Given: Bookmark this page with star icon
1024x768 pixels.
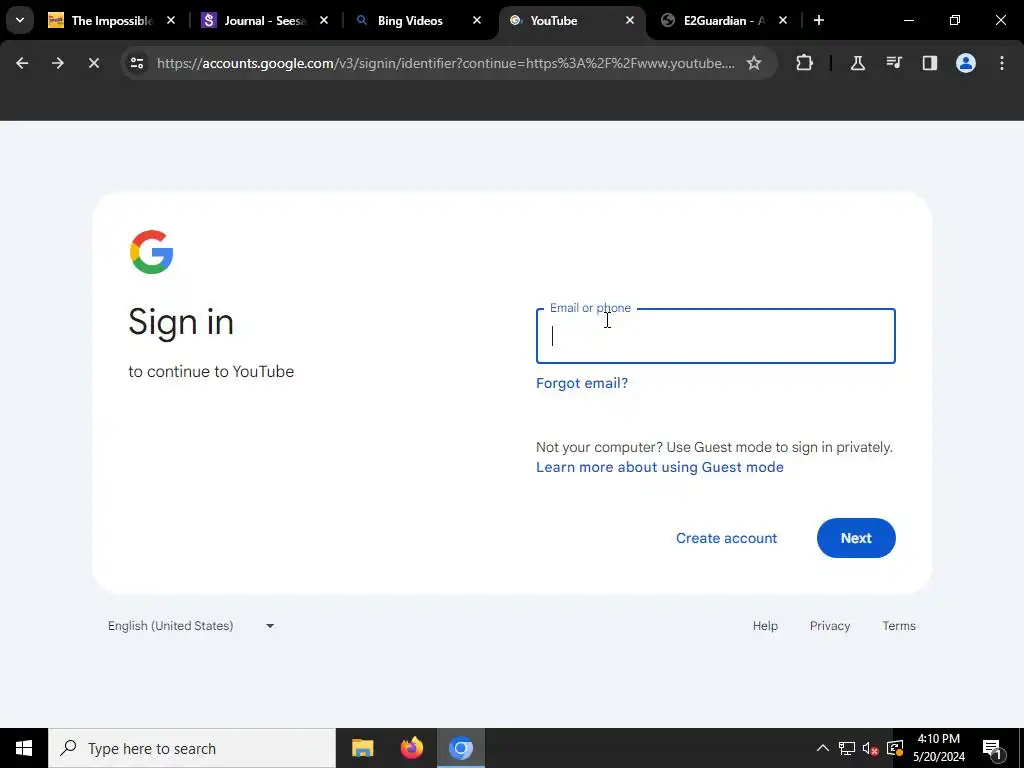Looking at the screenshot, I should tap(754, 63).
